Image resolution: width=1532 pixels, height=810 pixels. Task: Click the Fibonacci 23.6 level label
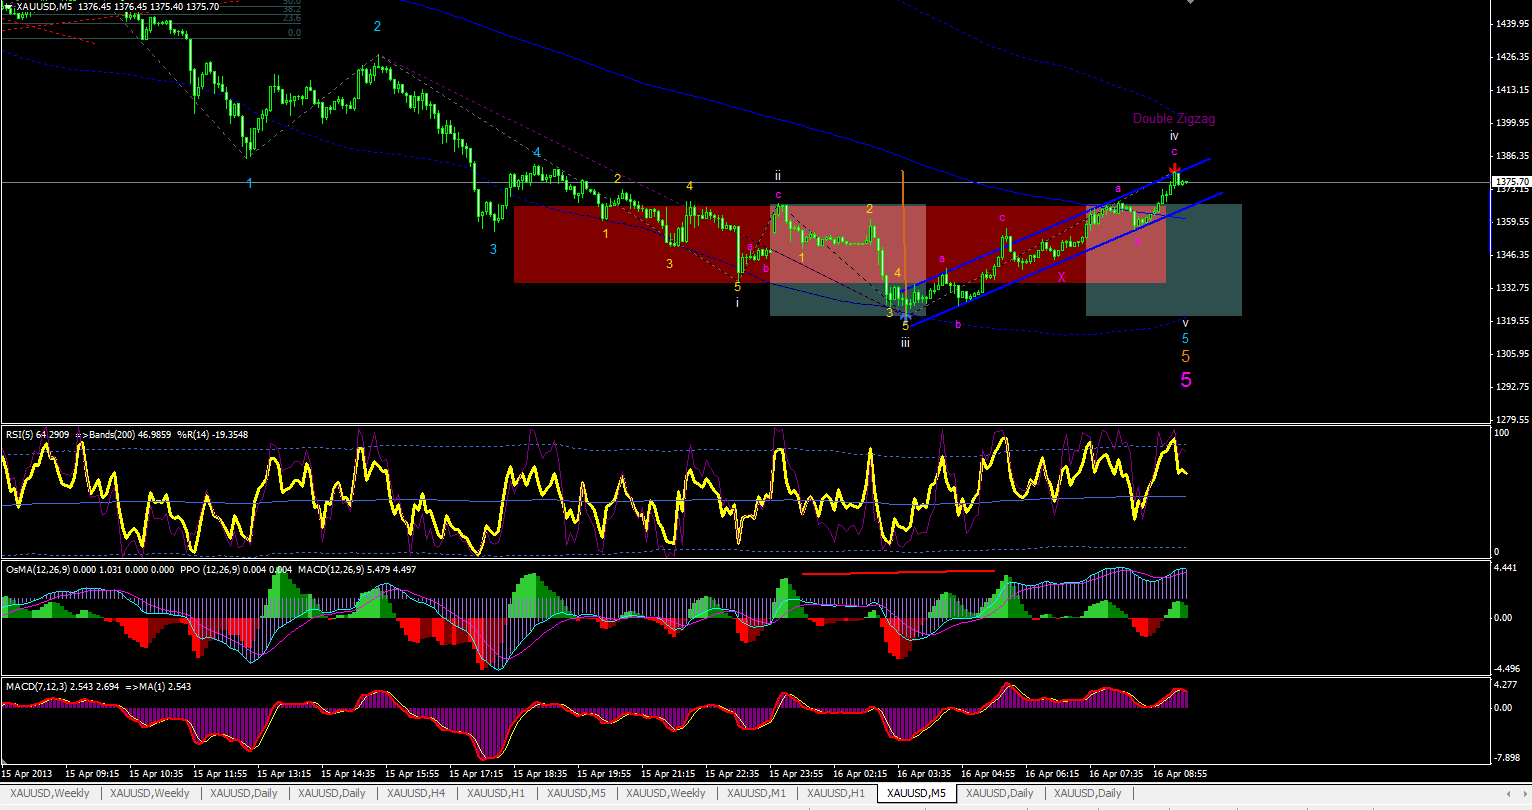click(x=292, y=18)
